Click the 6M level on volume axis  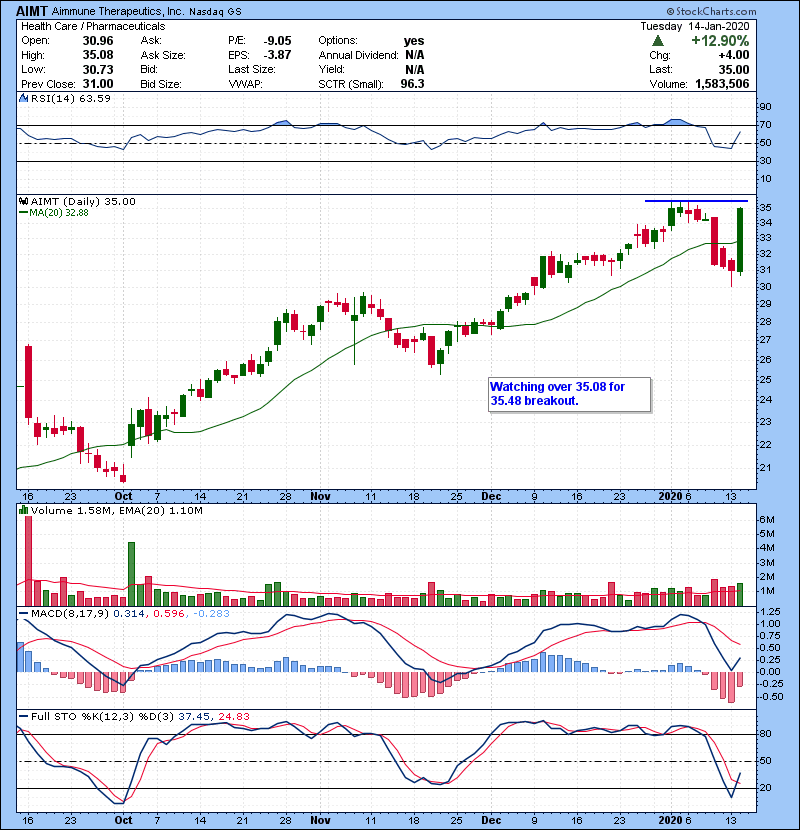click(x=767, y=520)
